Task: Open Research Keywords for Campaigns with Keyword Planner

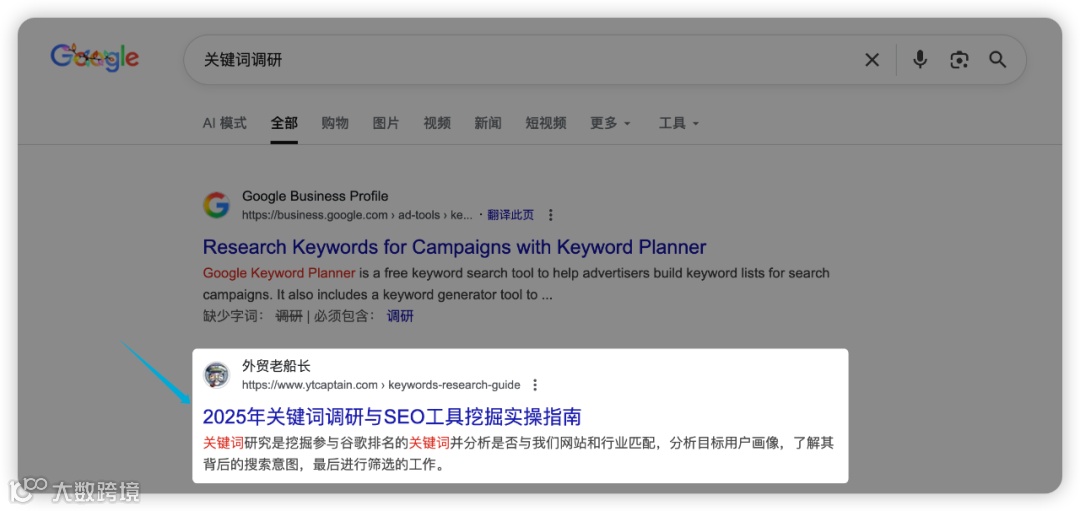Action: (x=455, y=247)
